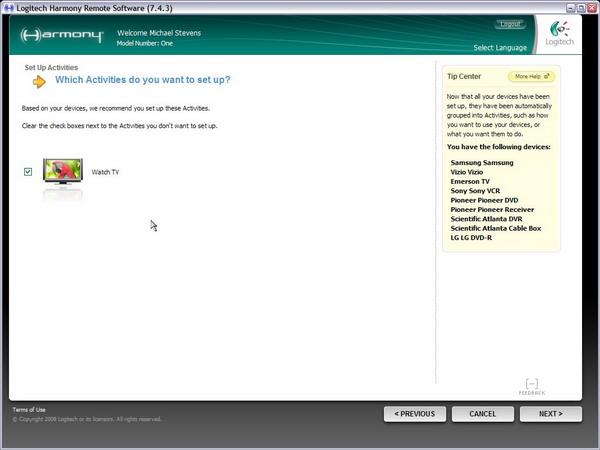Click the 'Set Up Activities' label
Viewport: 600px width, 450px height.
click(x=51, y=67)
